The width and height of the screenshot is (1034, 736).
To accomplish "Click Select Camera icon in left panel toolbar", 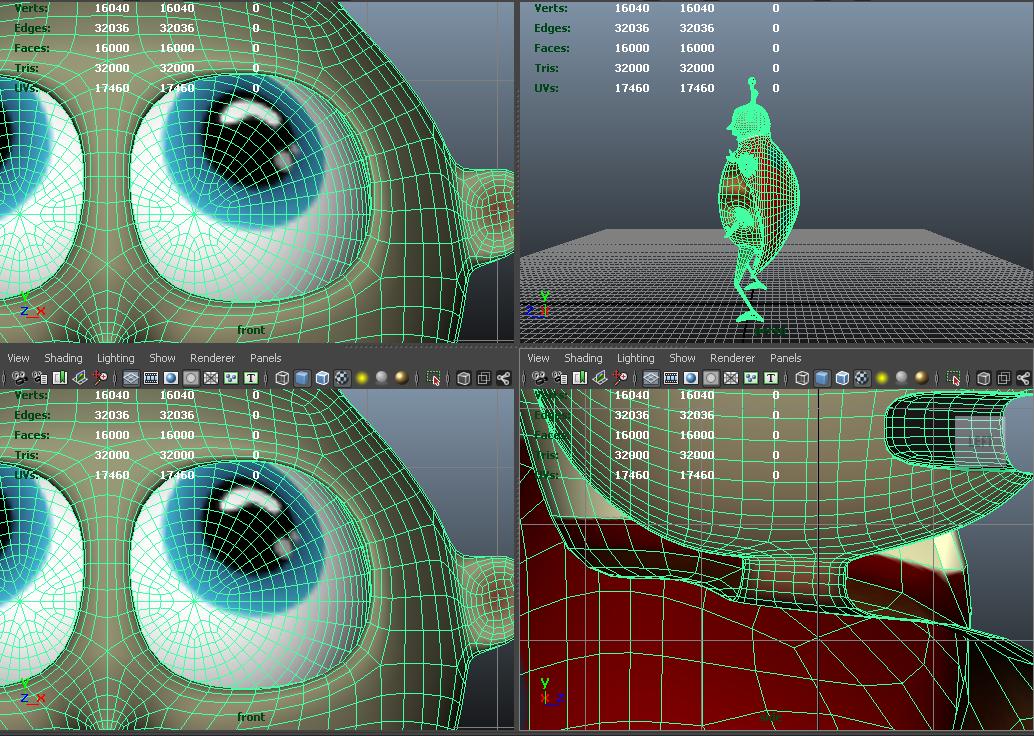I will [x=20, y=378].
